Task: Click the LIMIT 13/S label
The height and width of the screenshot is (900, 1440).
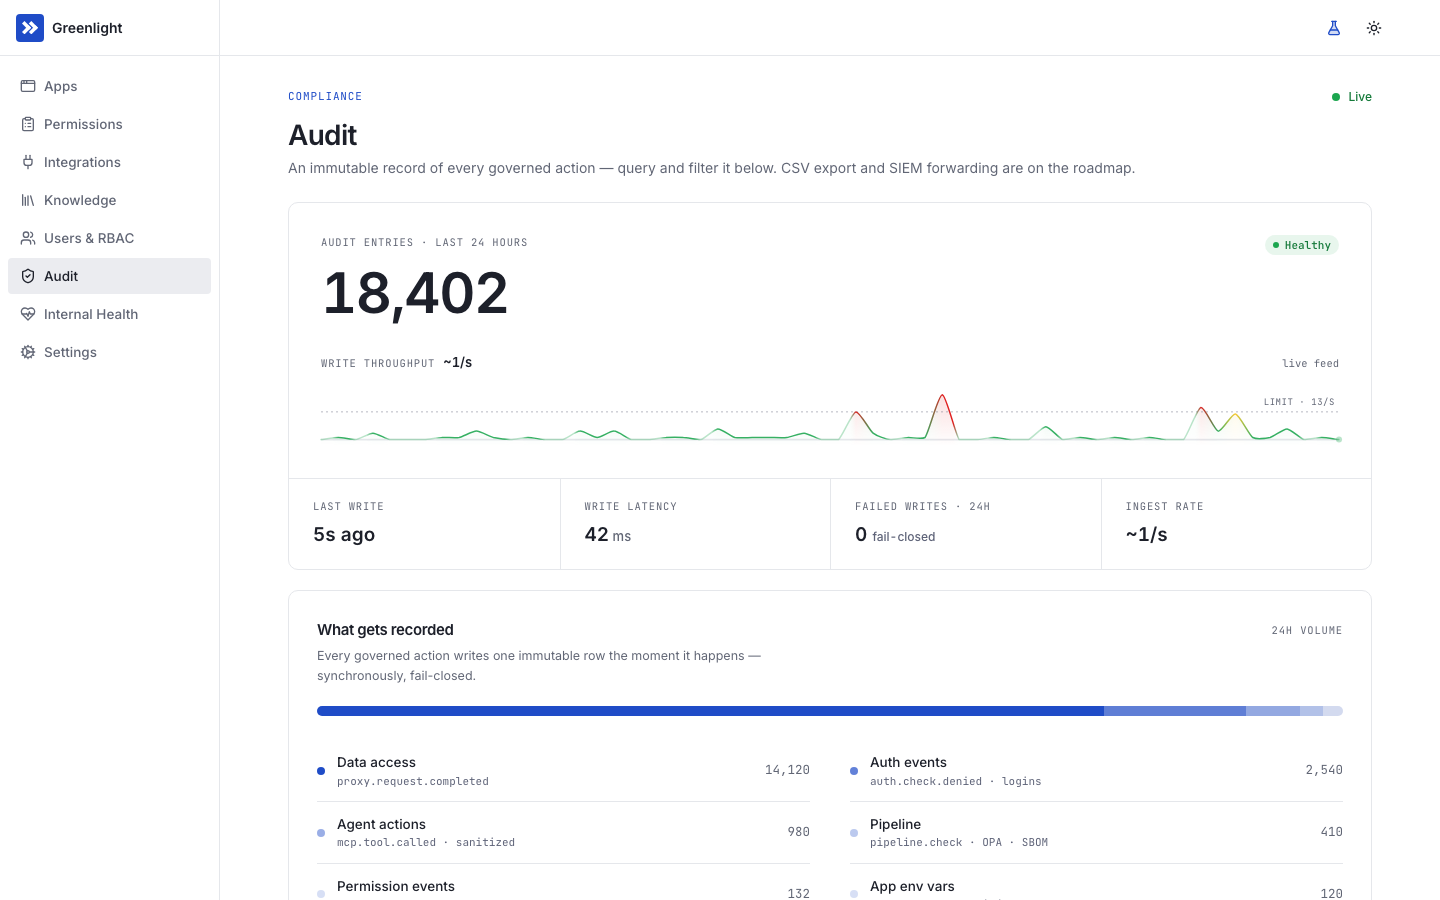Action: [x=1299, y=402]
